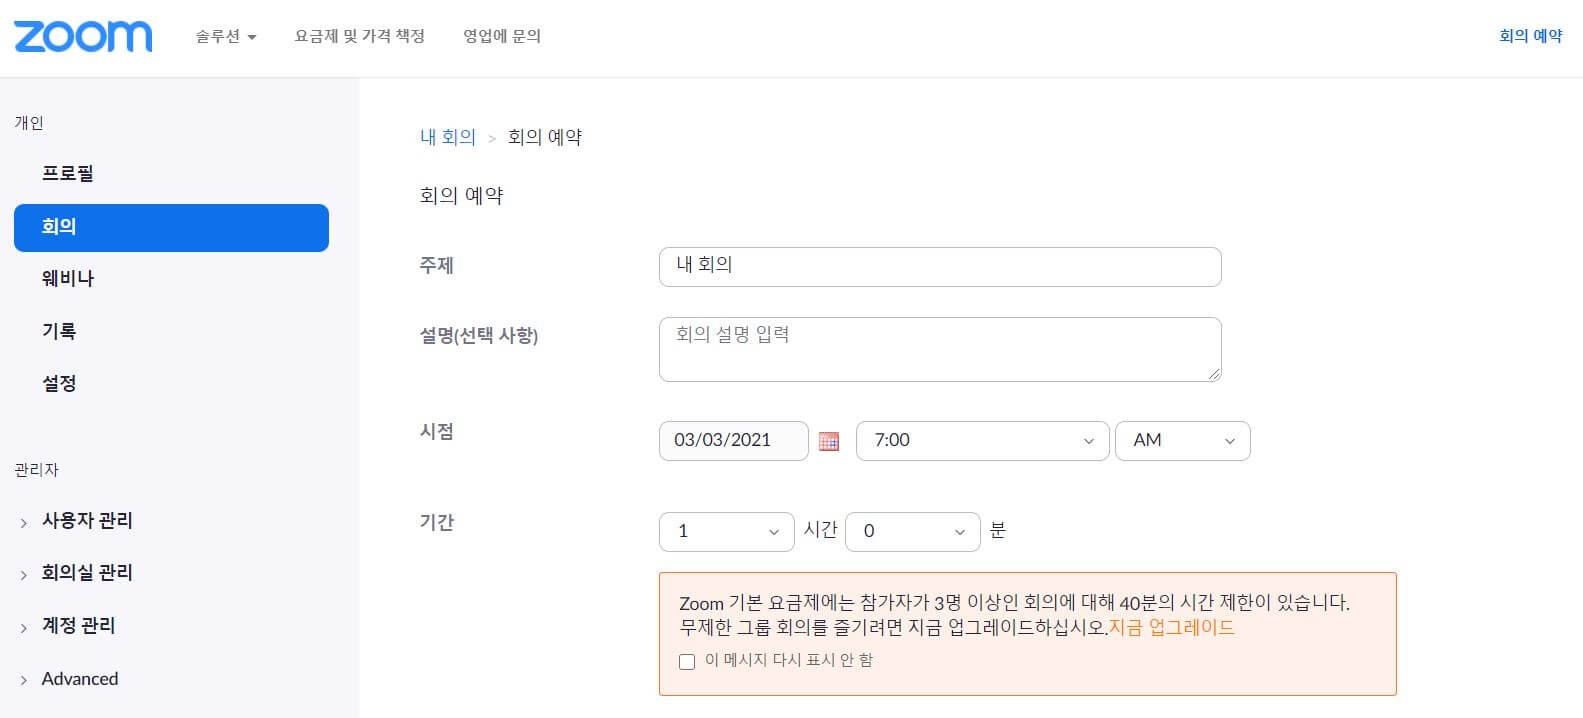Image resolution: width=1583 pixels, height=718 pixels.
Task: Enable the 이 메시지 다시 표시 안 함 checkbox
Action: (686, 661)
